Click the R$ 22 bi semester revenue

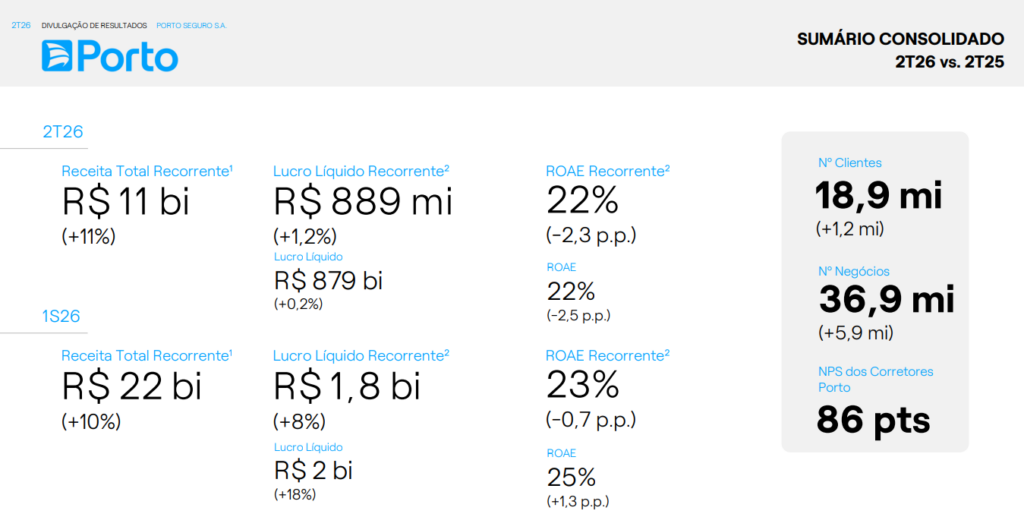(132, 386)
